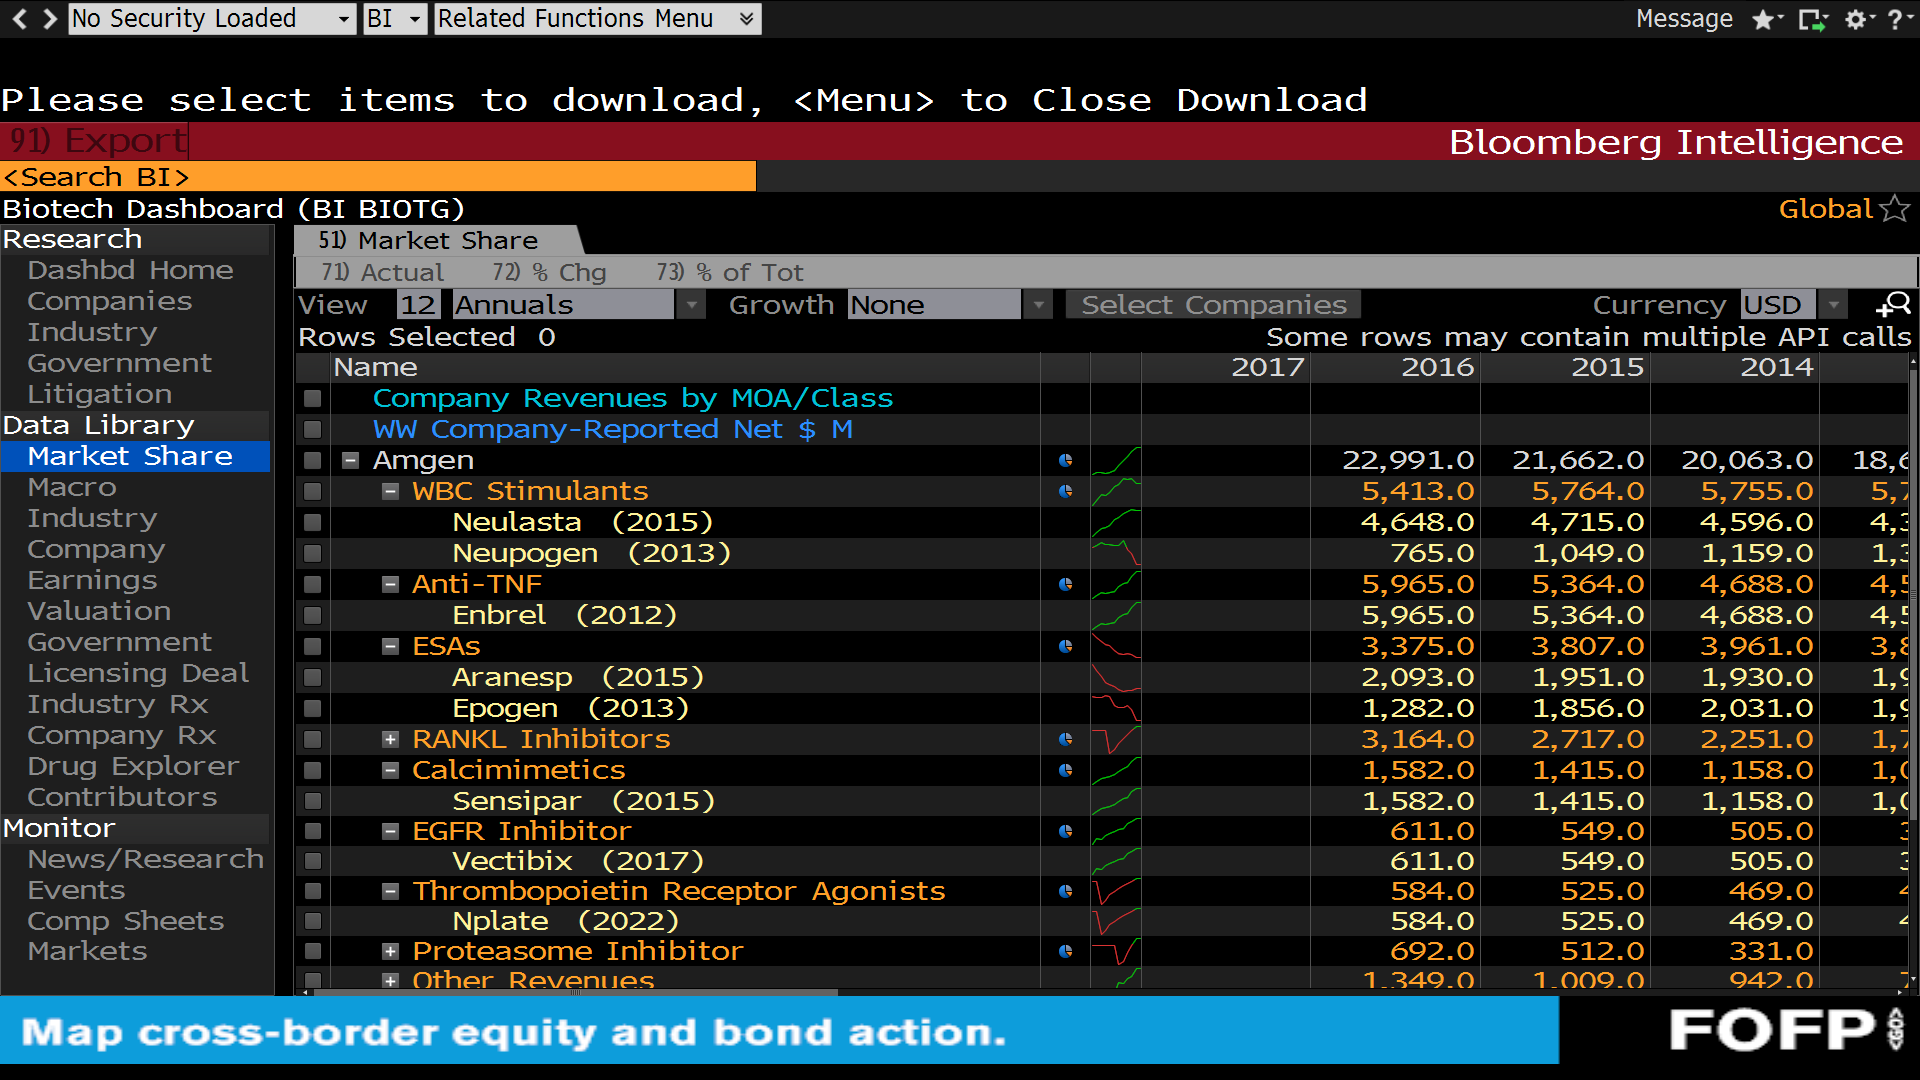Check the Amgen row checkbox
This screenshot has width=1920, height=1080.
313,460
